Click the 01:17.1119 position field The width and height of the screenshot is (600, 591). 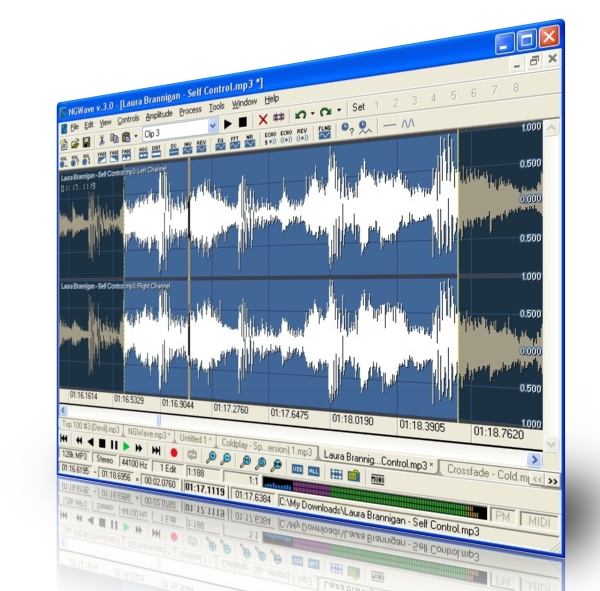click(x=205, y=490)
